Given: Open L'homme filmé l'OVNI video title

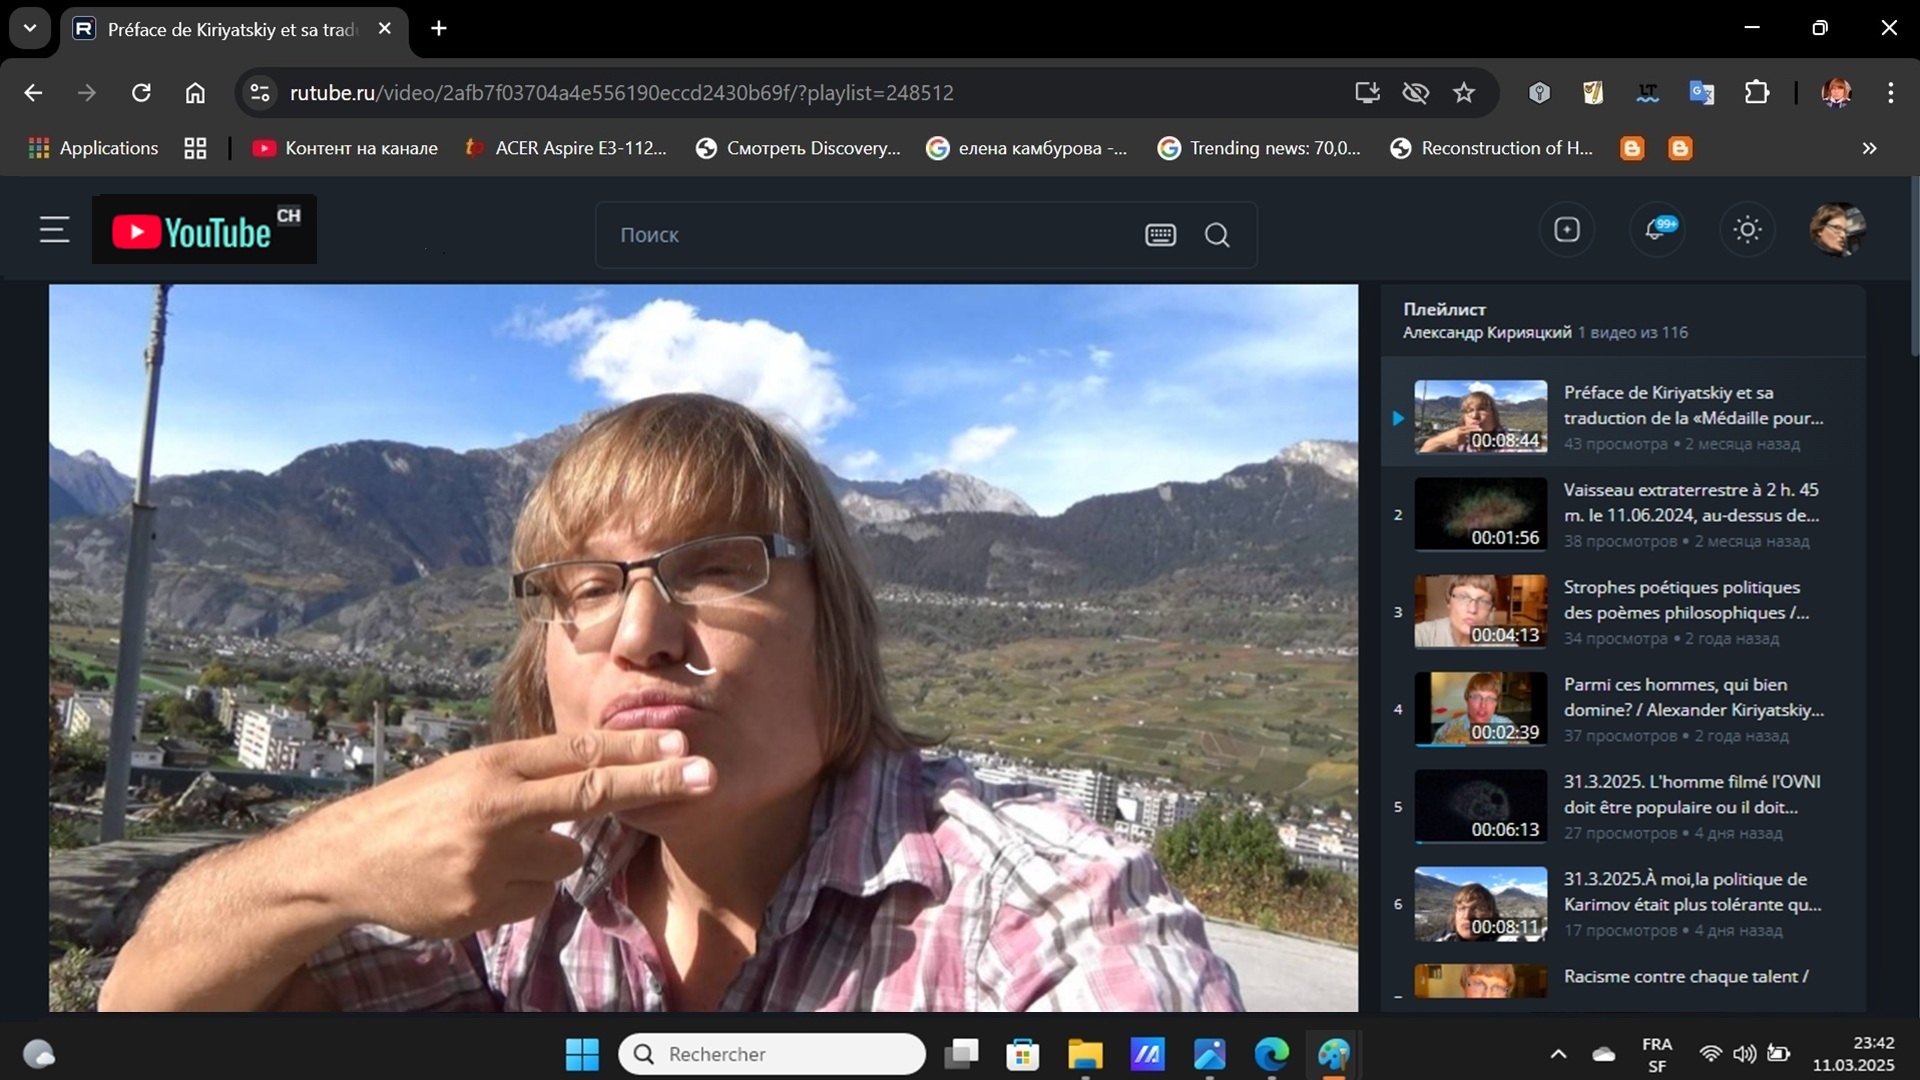Looking at the screenshot, I should tap(1692, 794).
